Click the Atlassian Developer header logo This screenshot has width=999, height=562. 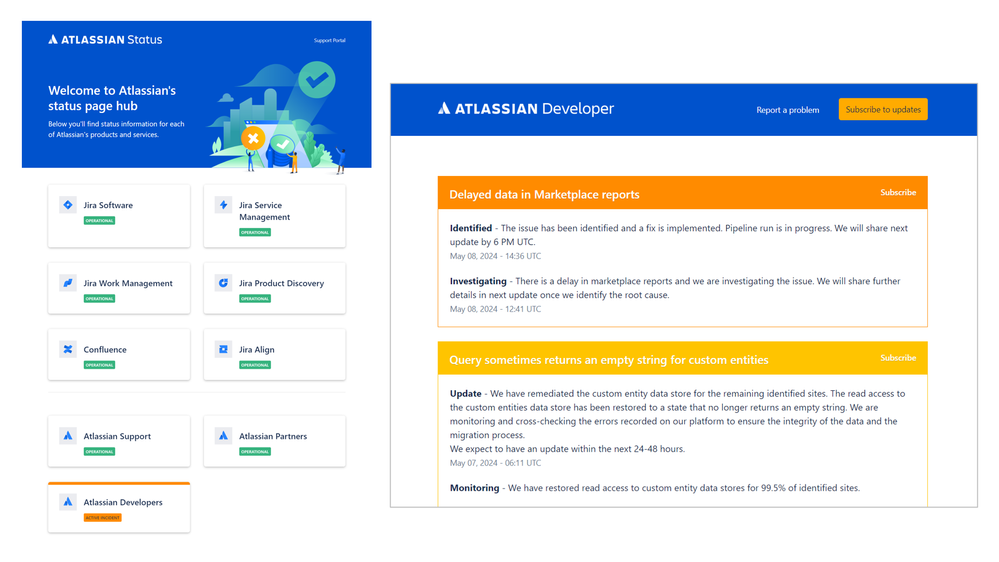click(x=526, y=108)
